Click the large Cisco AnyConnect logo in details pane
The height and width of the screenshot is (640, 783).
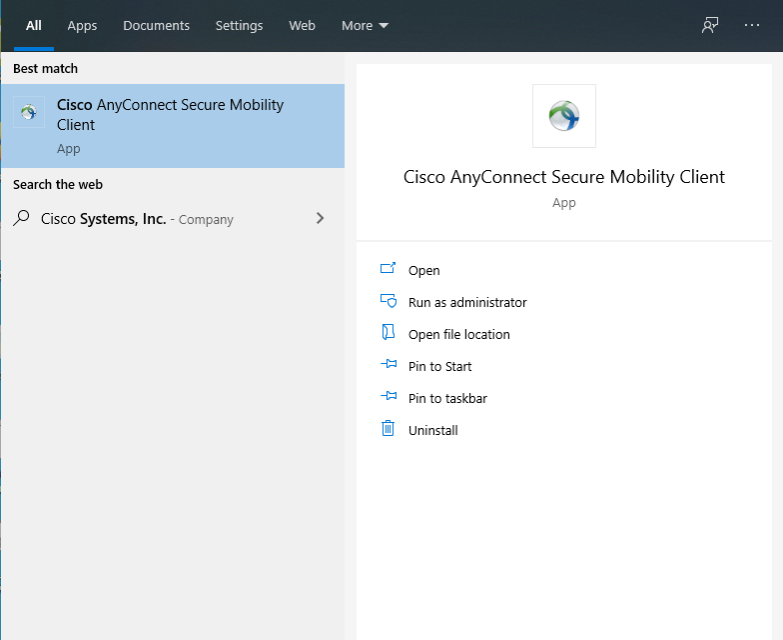point(564,116)
